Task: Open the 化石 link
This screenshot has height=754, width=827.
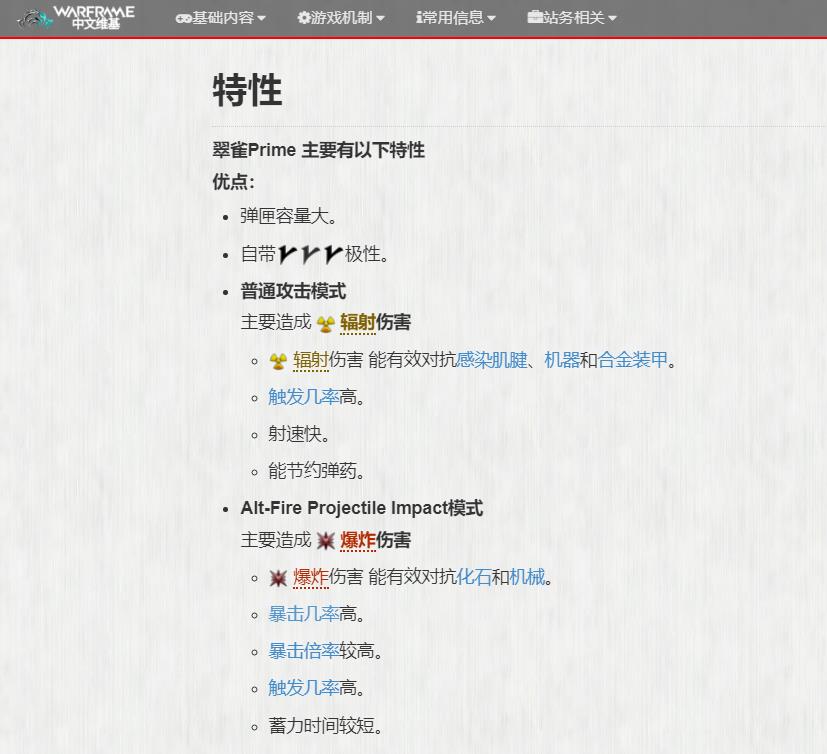Action: point(474,578)
